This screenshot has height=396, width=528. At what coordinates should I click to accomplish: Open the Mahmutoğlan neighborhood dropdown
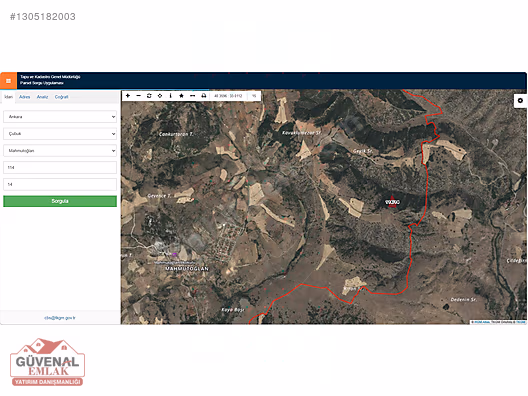pyautogui.click(x=60, y=151)
